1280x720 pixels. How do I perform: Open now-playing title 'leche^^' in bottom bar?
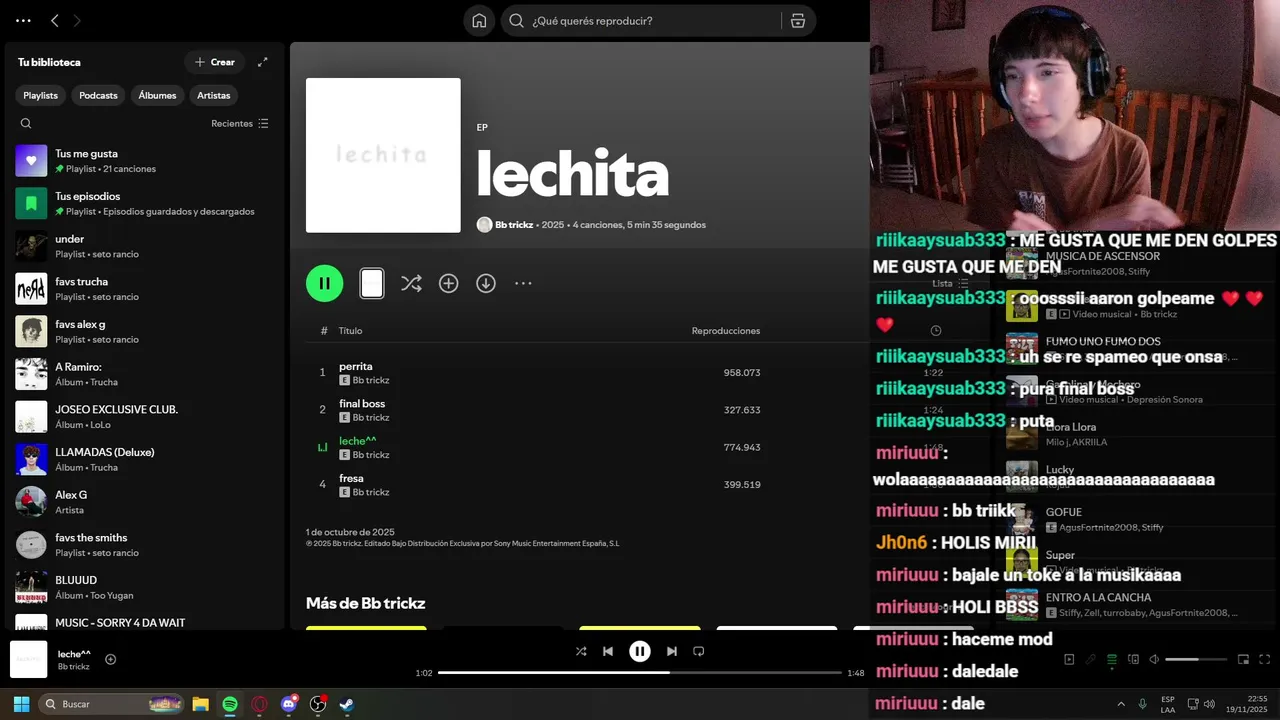click(74, 654)
